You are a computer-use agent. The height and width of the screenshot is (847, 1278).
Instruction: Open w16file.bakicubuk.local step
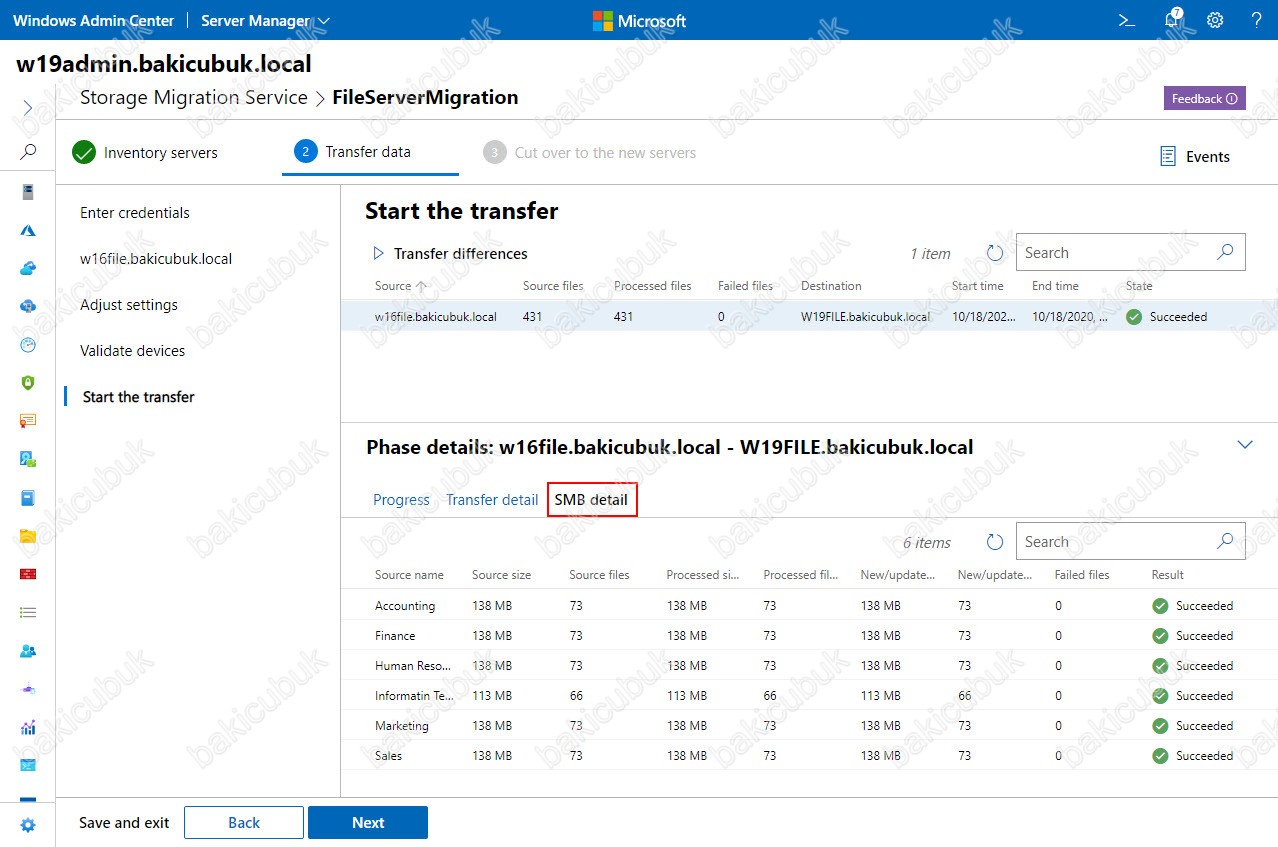tap(156, 258)
